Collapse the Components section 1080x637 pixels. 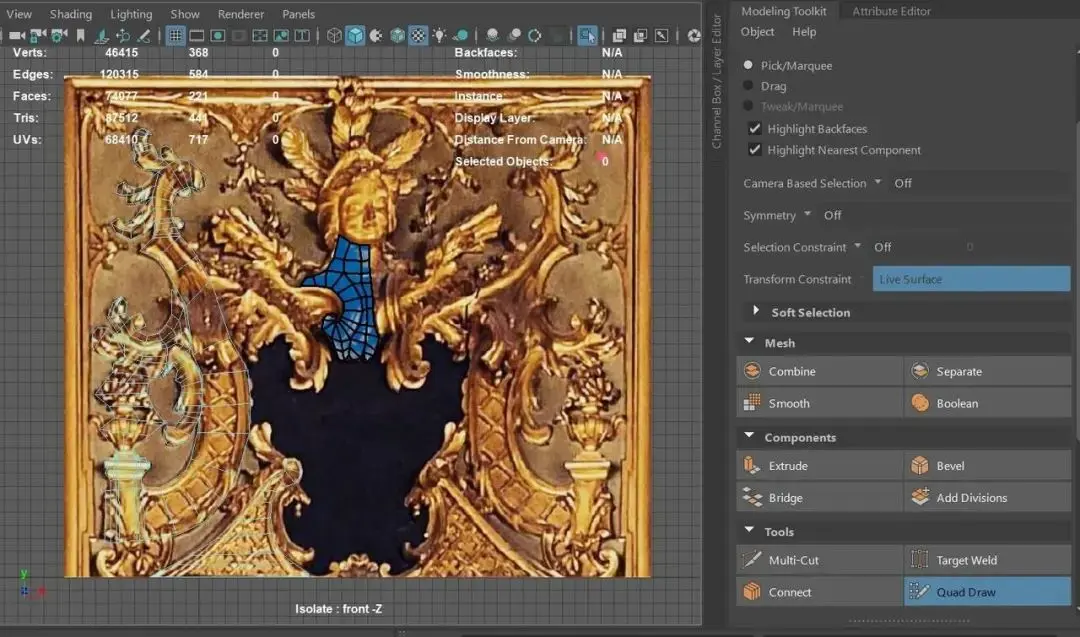click(749, 436)
